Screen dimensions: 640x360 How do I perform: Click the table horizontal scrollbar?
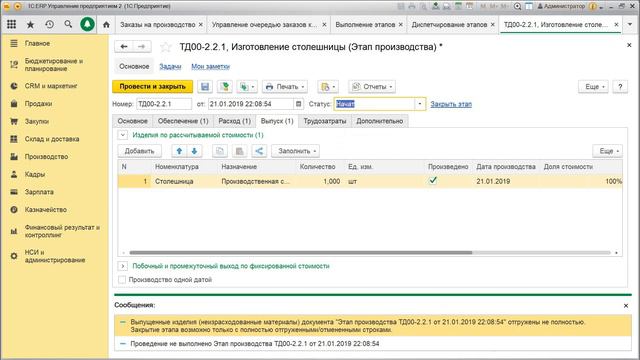tap(300, 253)
